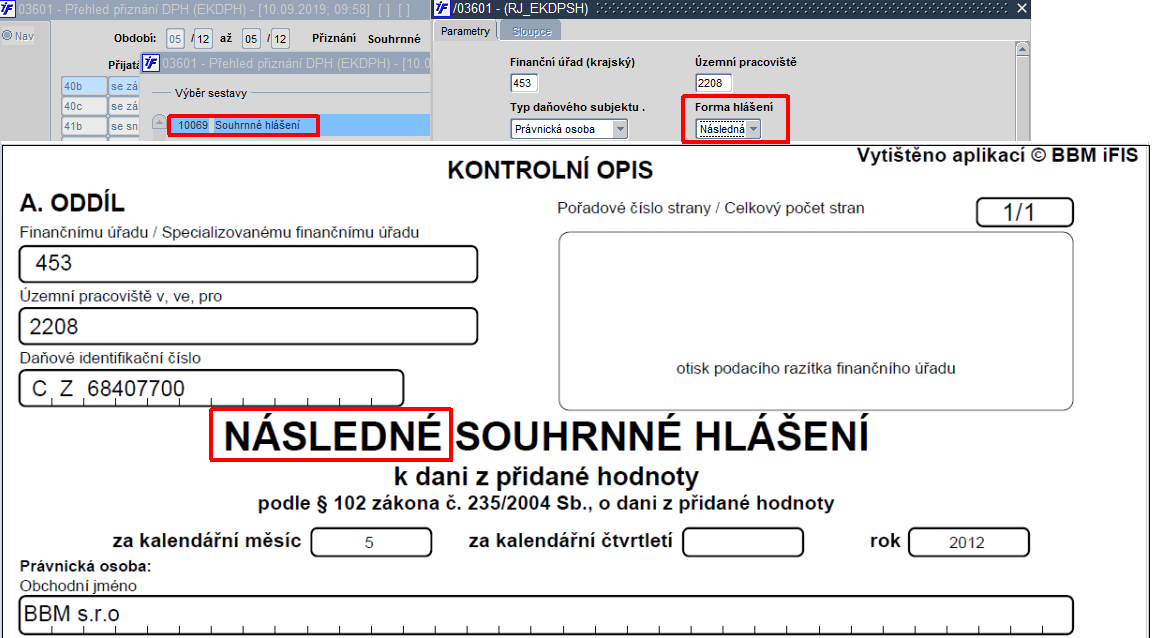Click the empty kalendářní čtvrtletí box
Image resolution: width=1155 pixels, height=638 pixels.
743,542
